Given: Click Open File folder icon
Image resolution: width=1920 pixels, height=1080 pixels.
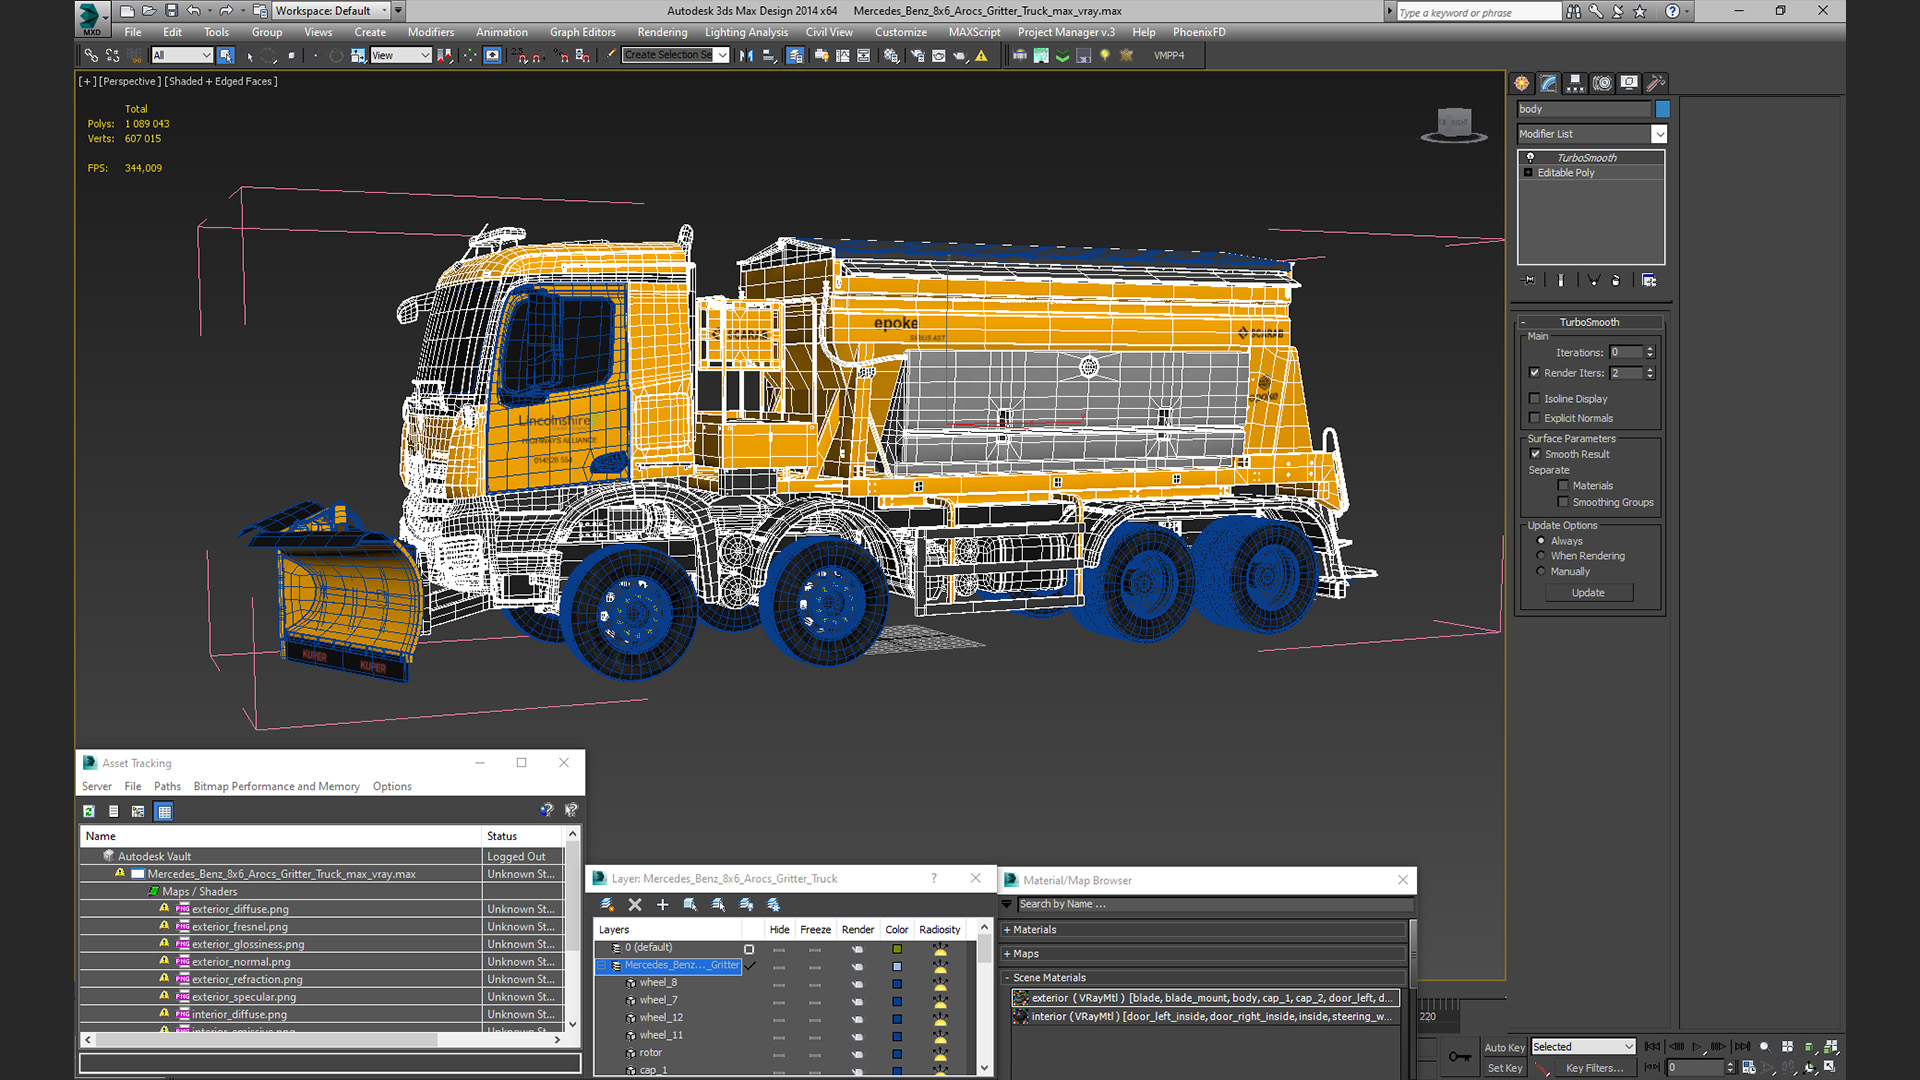Looking at the screenshot, I should (x=149, y=11).
